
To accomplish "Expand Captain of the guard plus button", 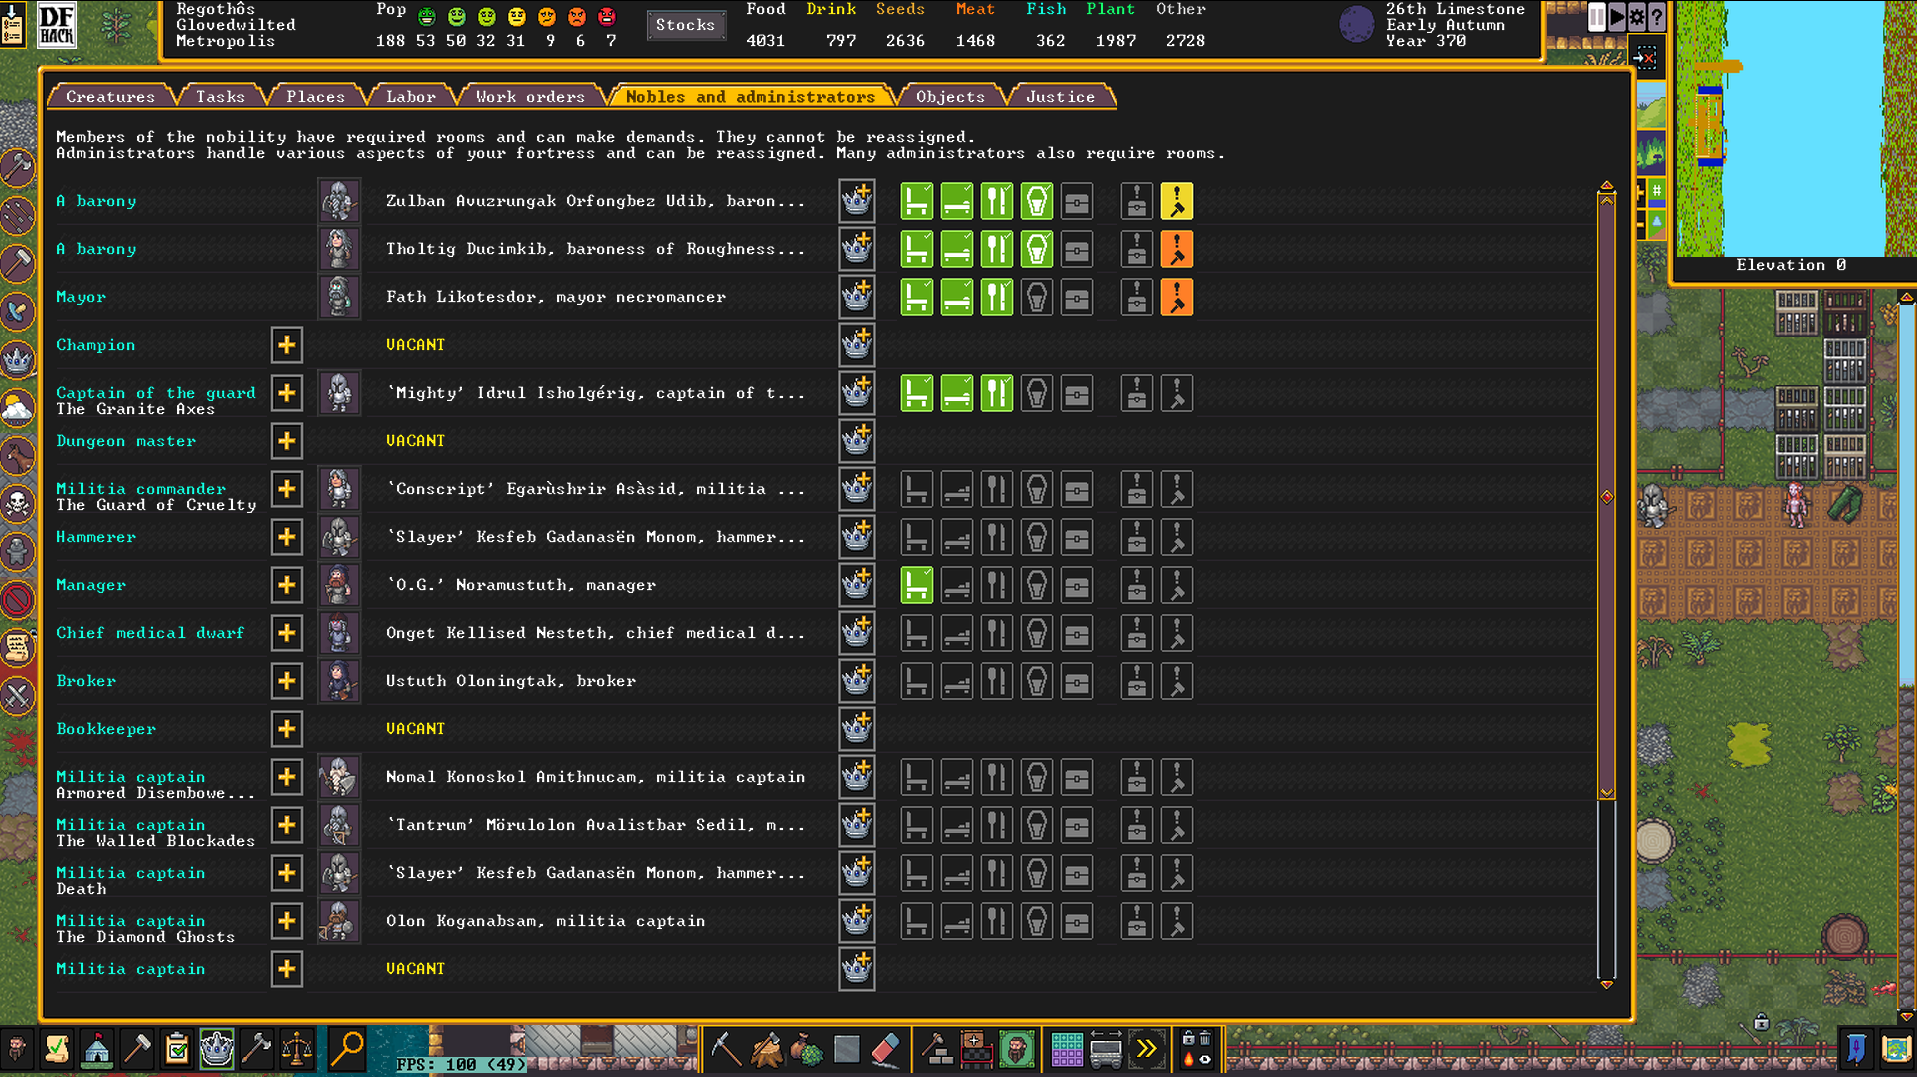I will 287,393.
